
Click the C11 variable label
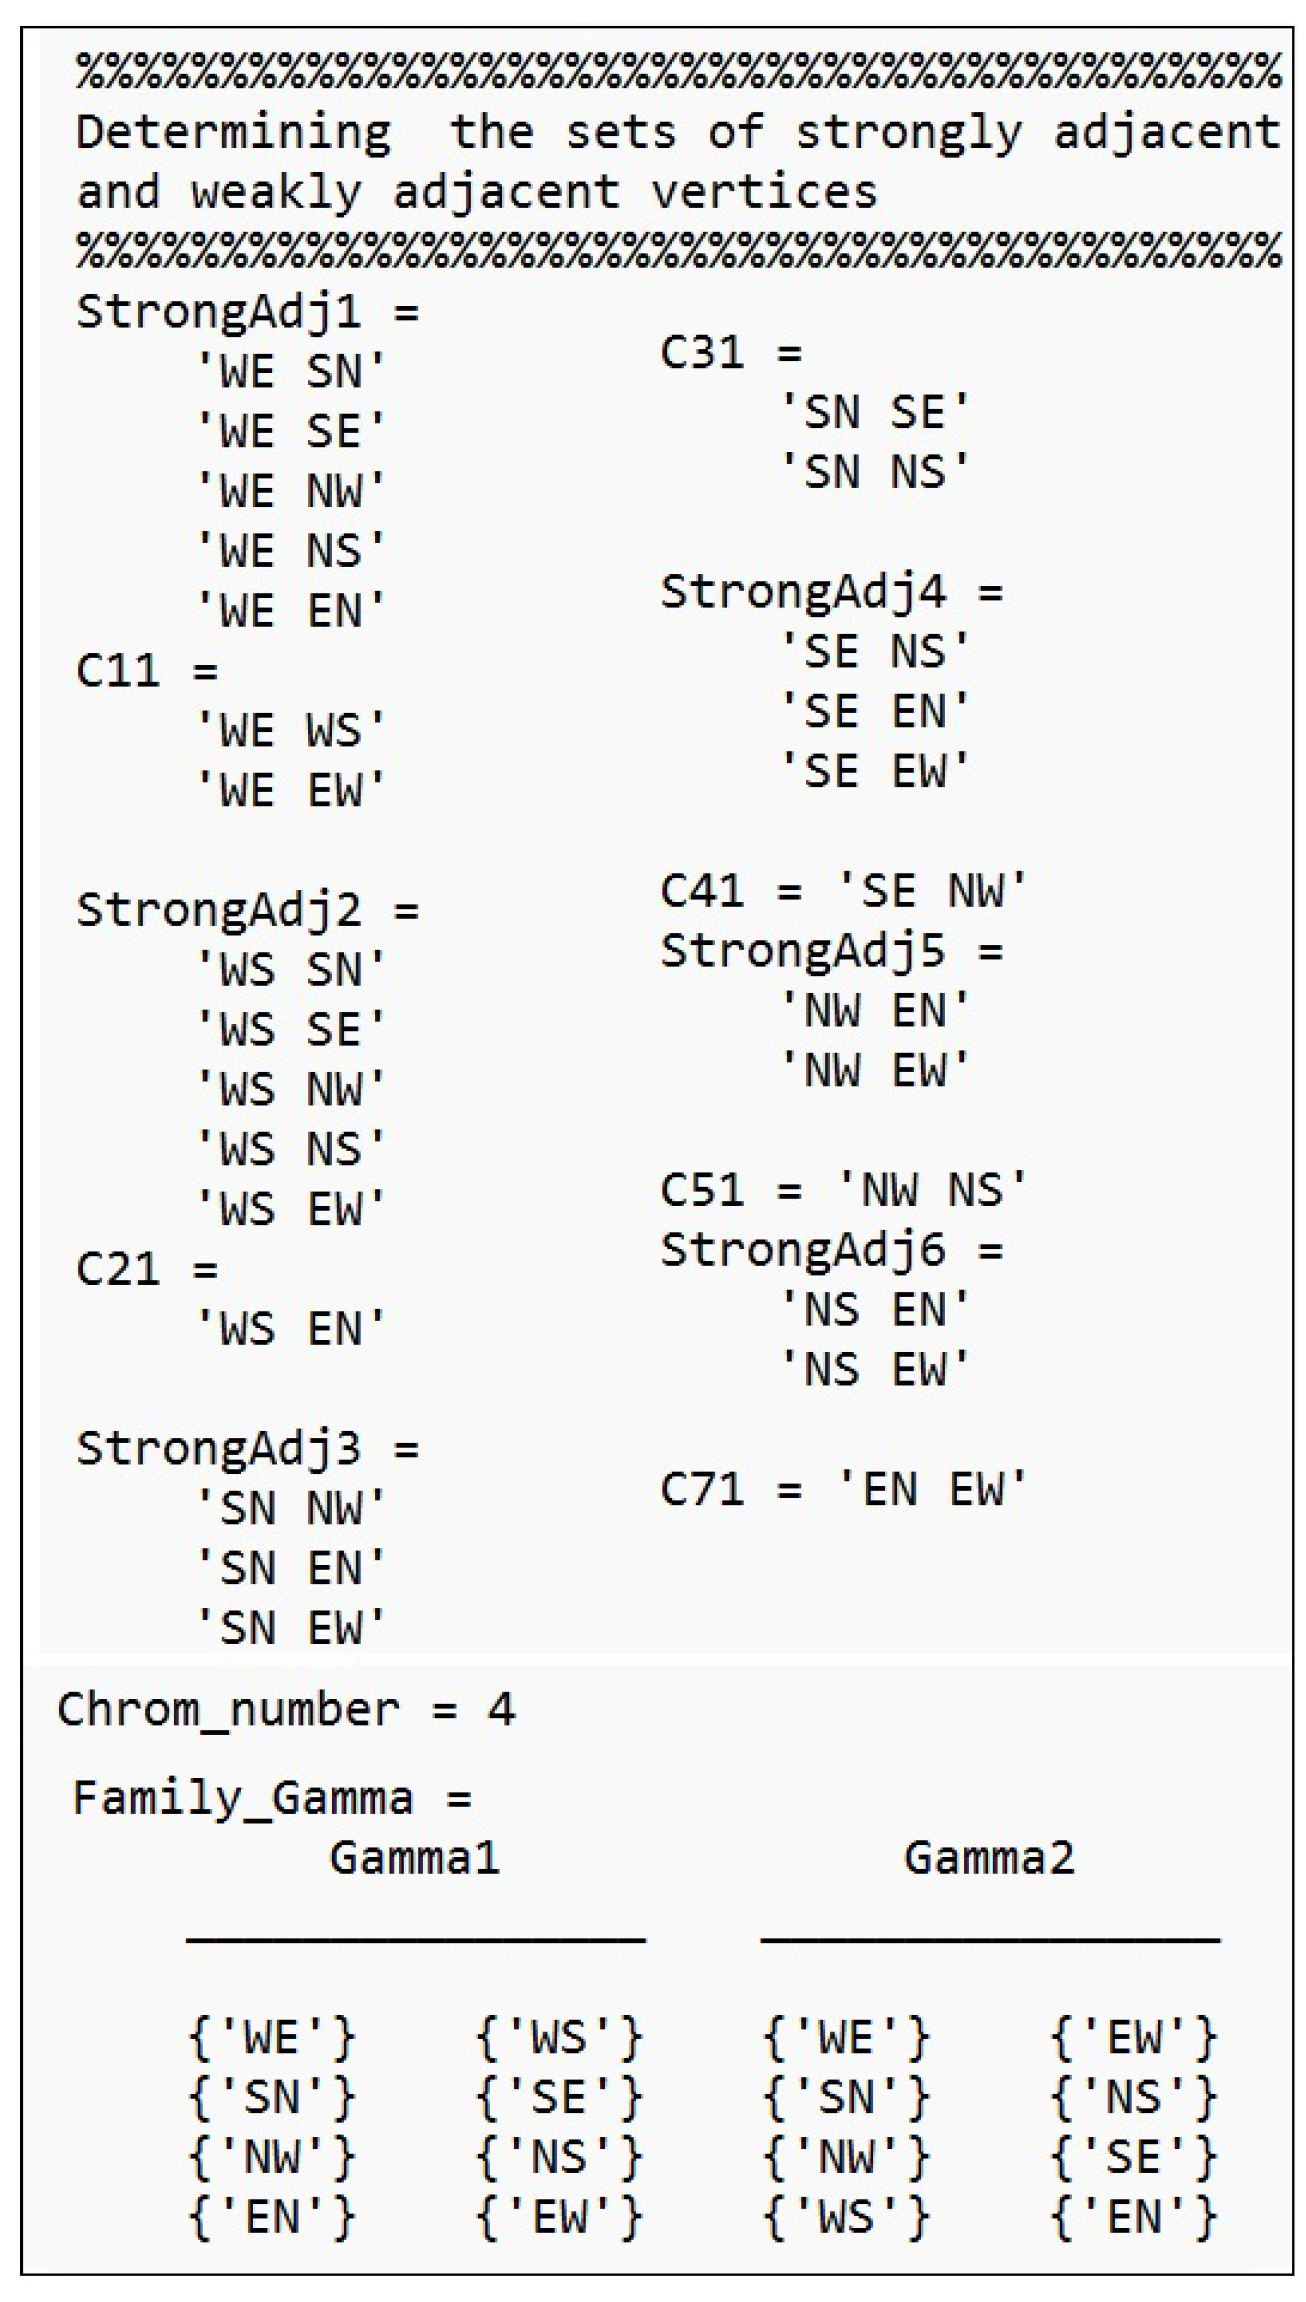(117, 670)
